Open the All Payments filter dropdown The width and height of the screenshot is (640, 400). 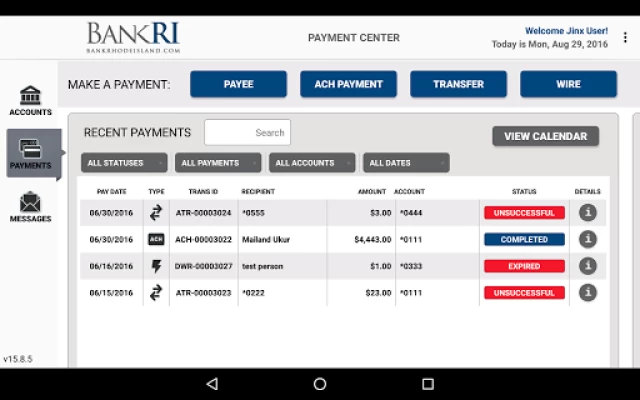217,163
